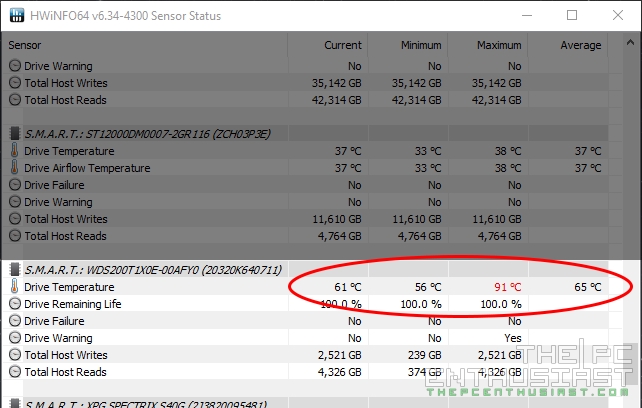Screen dimensions: 642x408
Task: Click the HWiNFO64 app icon in title bar
Action: tap(17, 15)
